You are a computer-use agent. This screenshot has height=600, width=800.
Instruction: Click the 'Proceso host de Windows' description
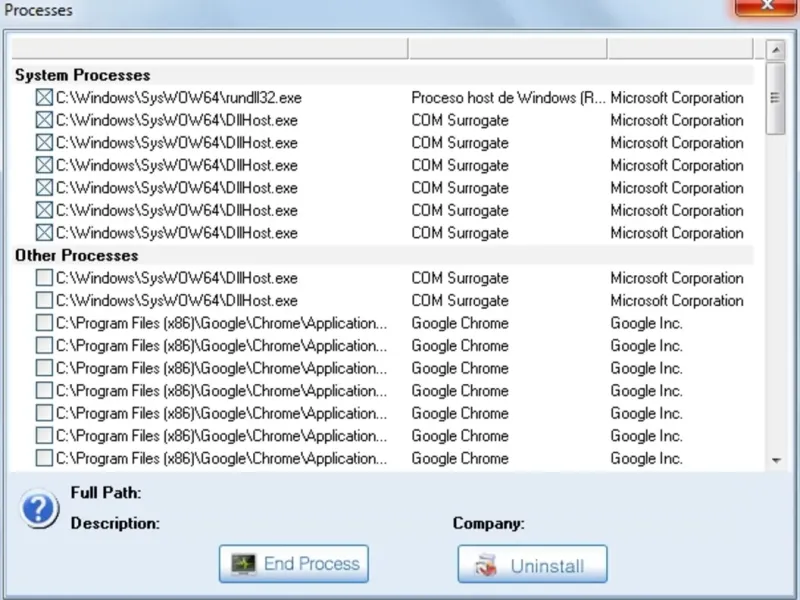click(x=508, y=97)
